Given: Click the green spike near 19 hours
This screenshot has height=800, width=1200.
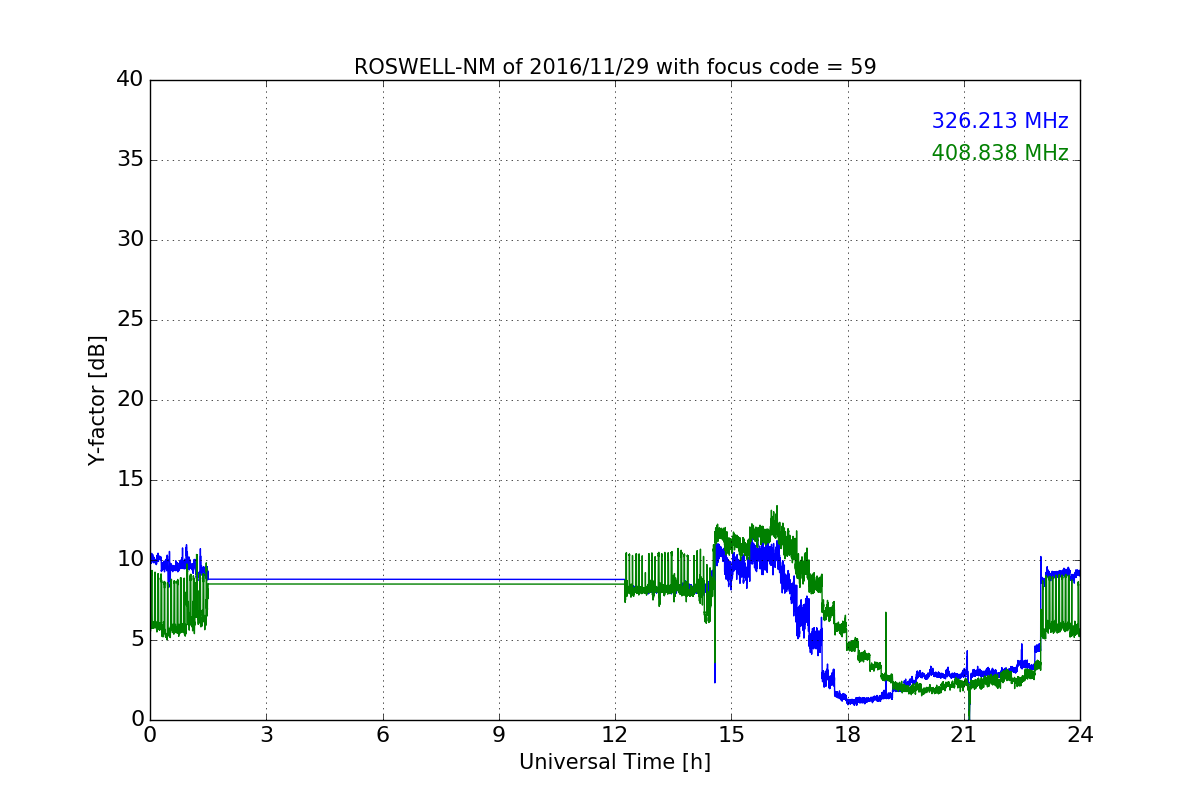Looking at the screenshot, I should tap(886, 645).
